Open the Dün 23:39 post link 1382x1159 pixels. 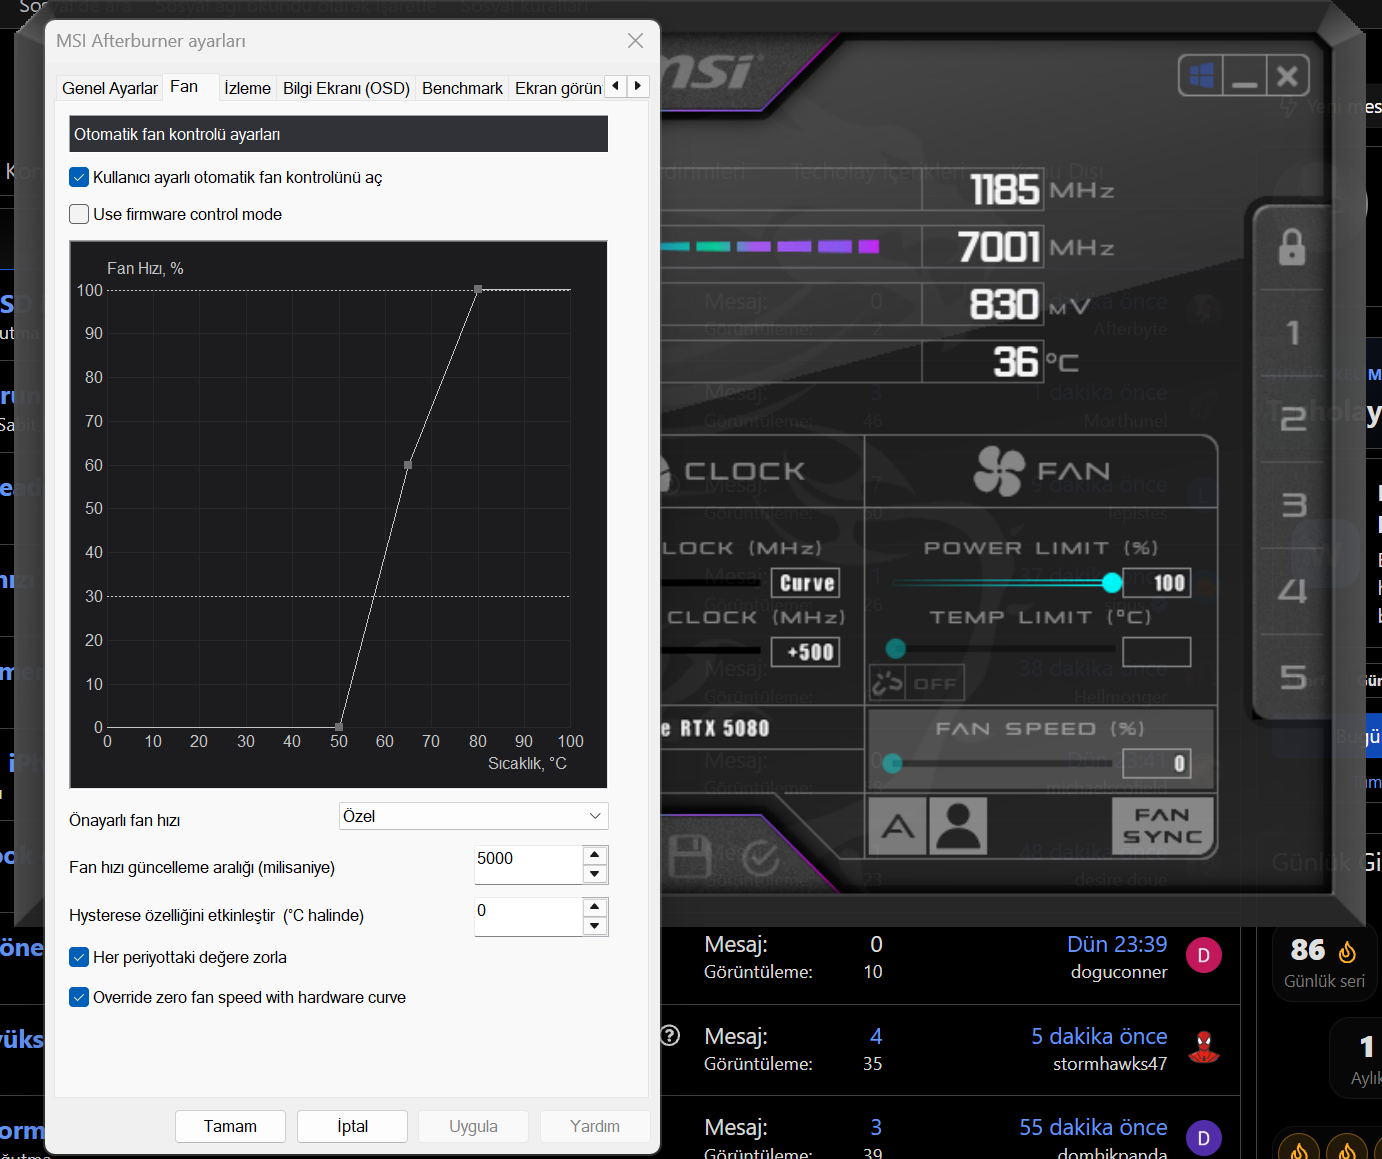[x=1117, y=945]
